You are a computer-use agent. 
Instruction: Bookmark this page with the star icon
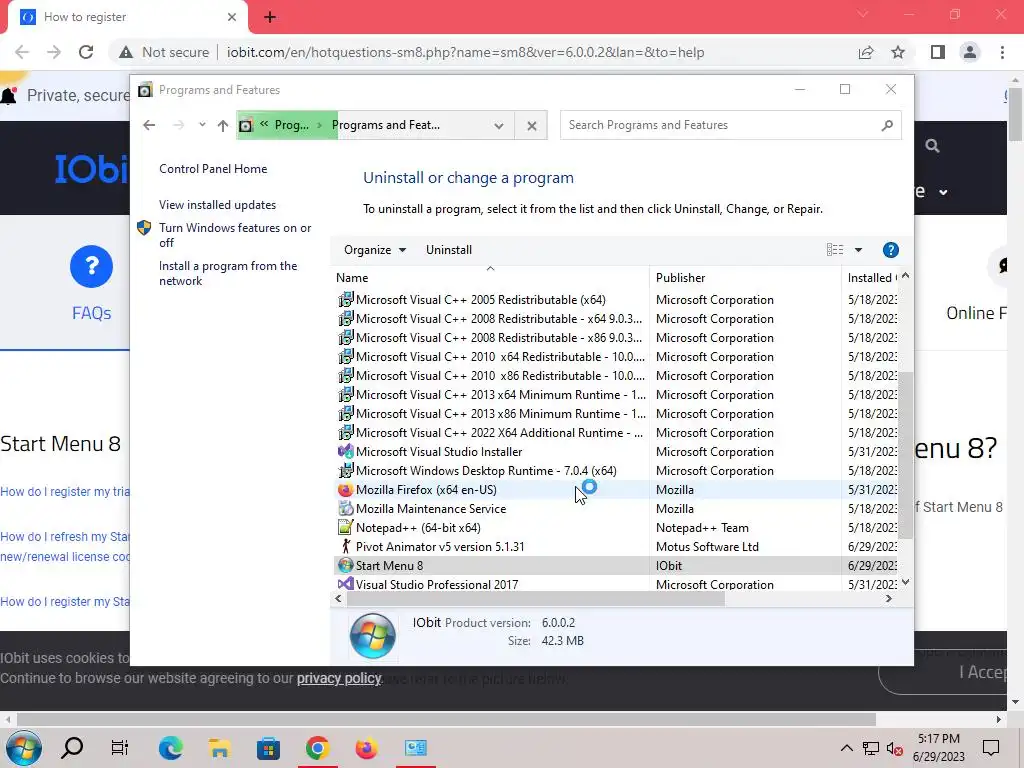[898, 52]
